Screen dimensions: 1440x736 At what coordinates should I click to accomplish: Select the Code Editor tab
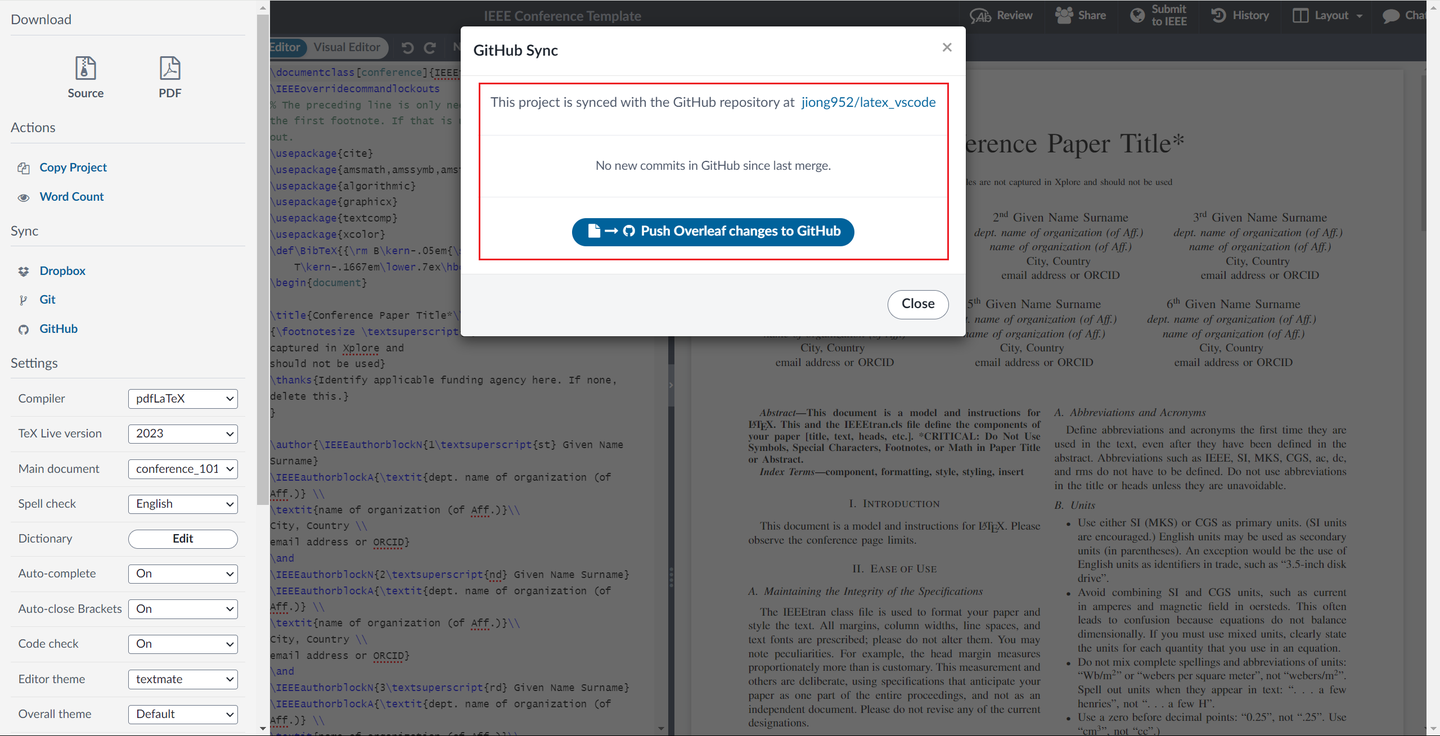286,47
